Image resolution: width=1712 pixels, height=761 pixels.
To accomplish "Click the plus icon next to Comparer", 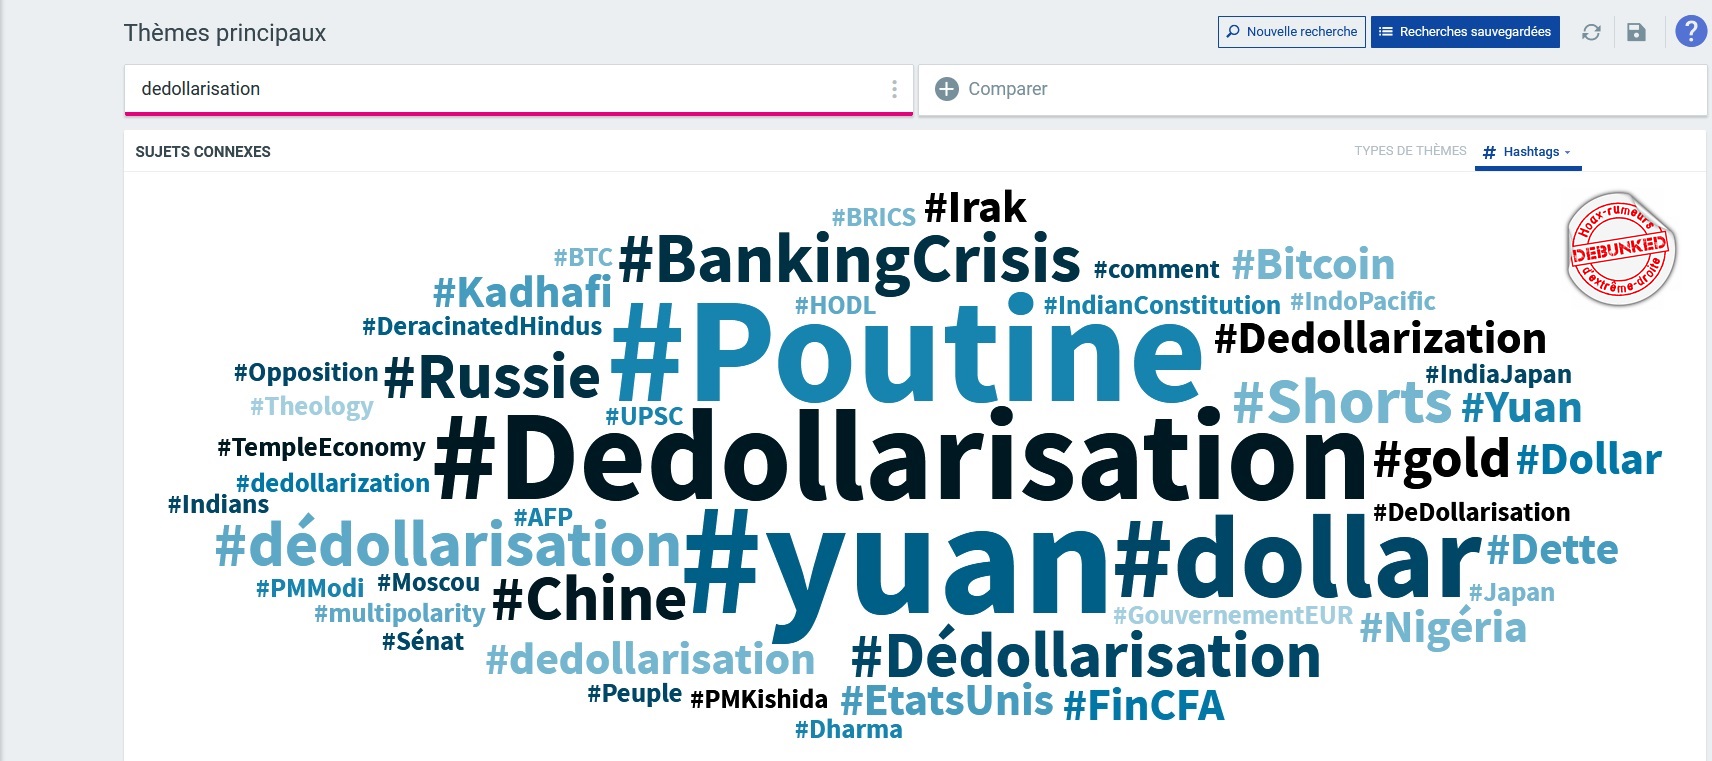I will point(946,89).
